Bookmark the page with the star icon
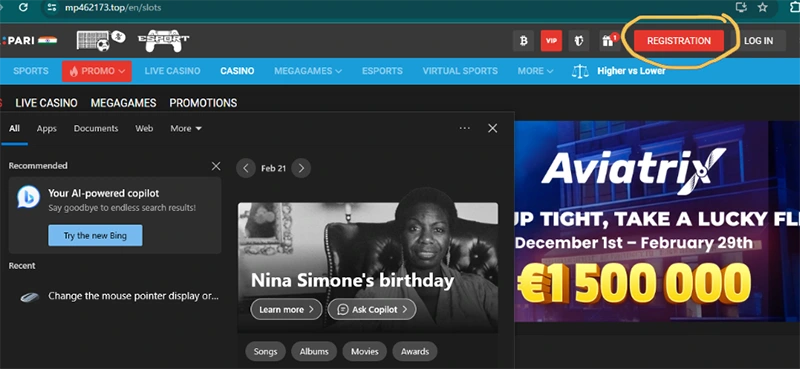 [x=762, y=7]
